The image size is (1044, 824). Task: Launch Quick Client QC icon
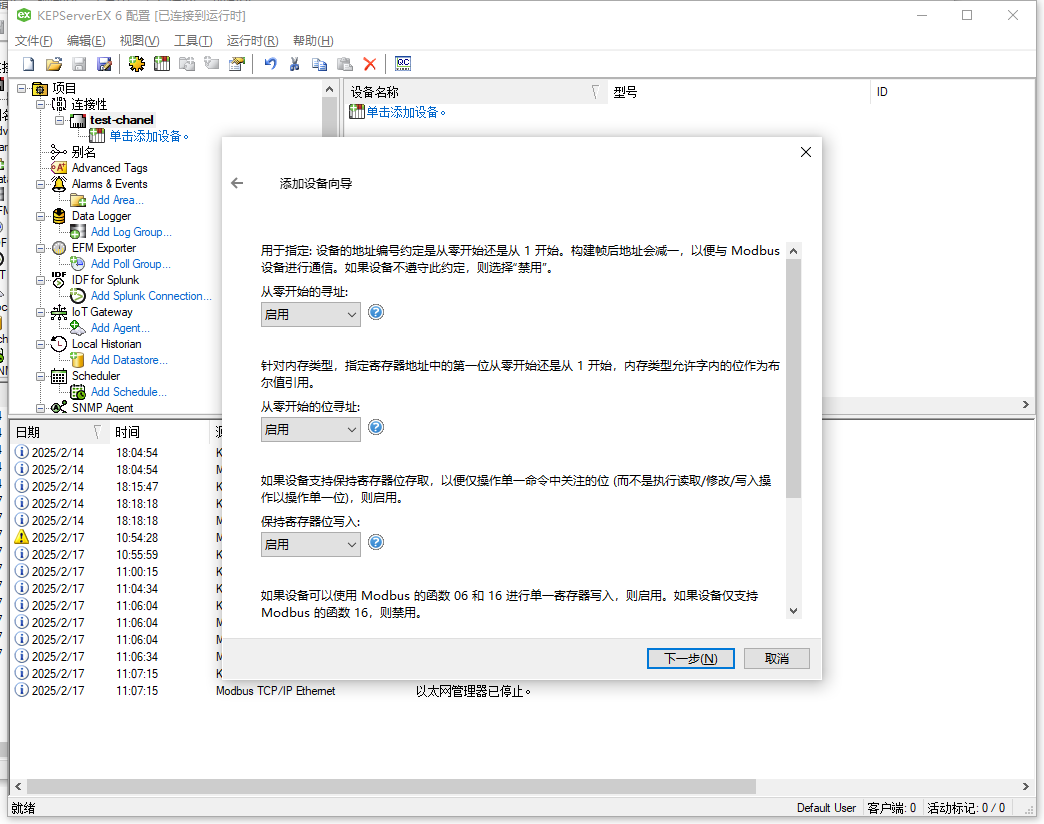403,64
